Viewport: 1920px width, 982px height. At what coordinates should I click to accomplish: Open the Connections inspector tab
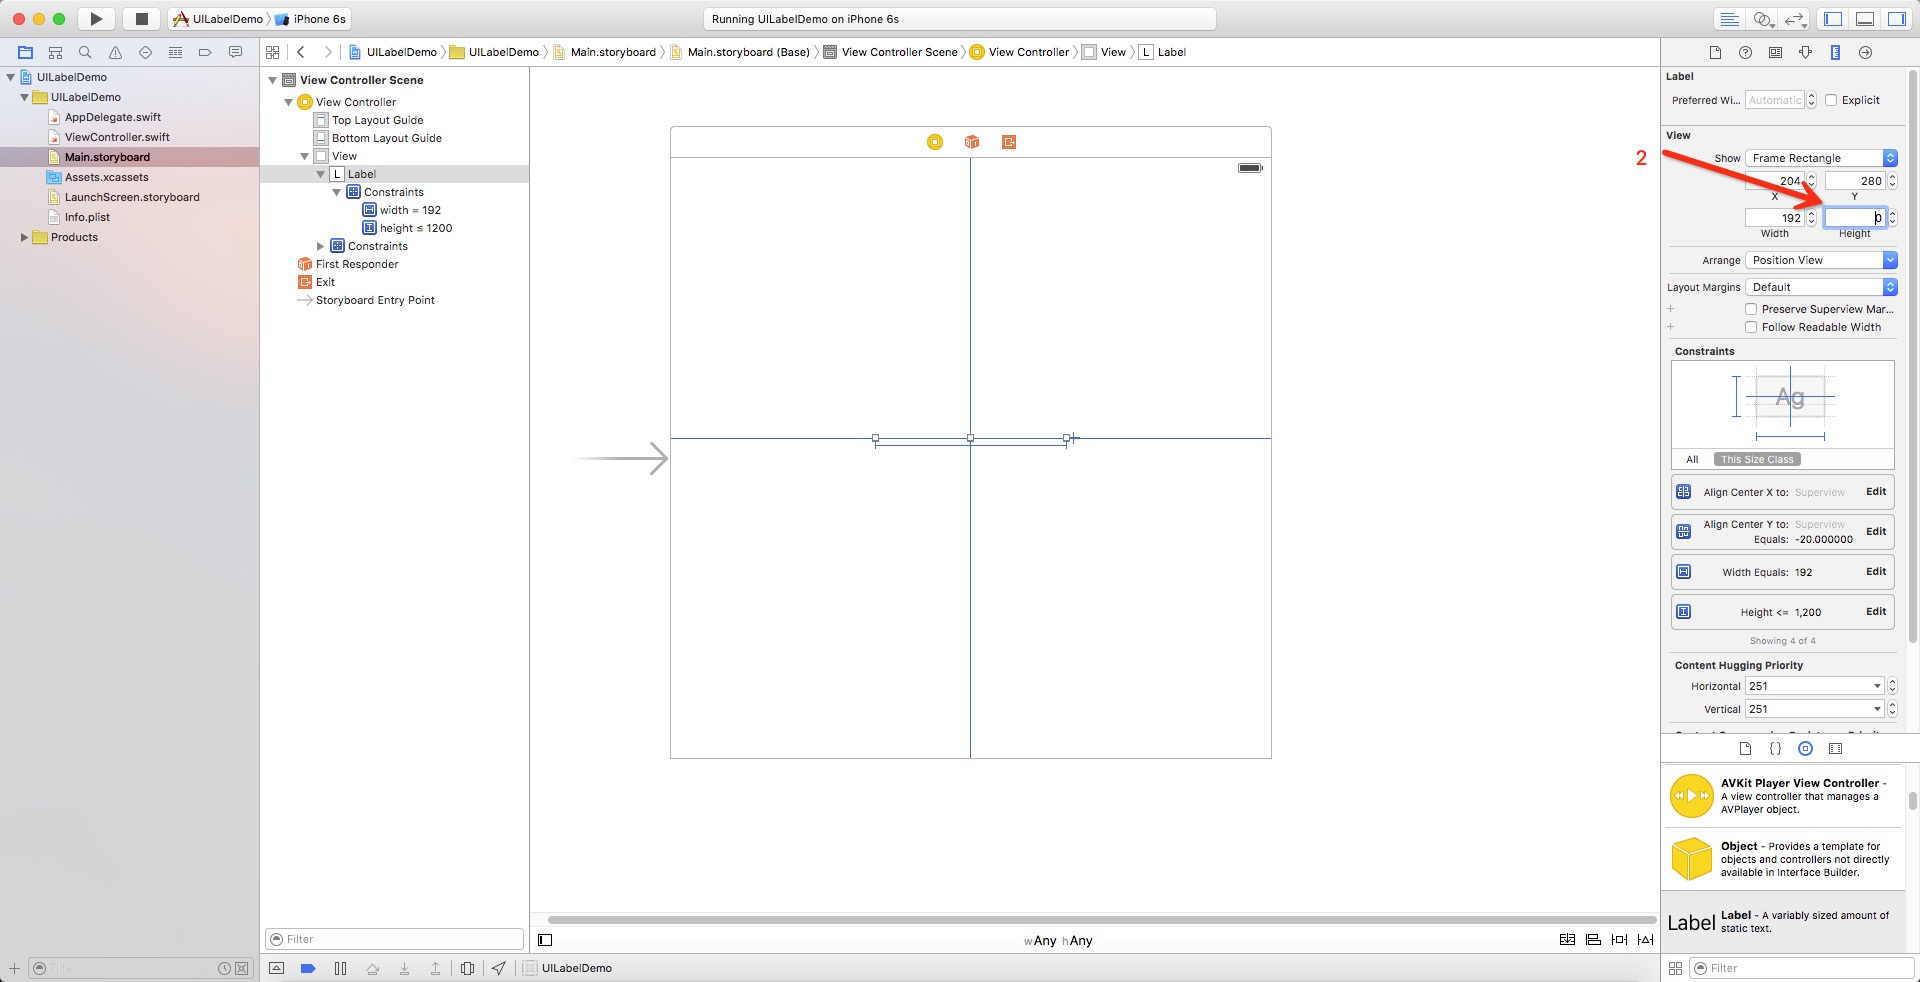point(1865,52)
